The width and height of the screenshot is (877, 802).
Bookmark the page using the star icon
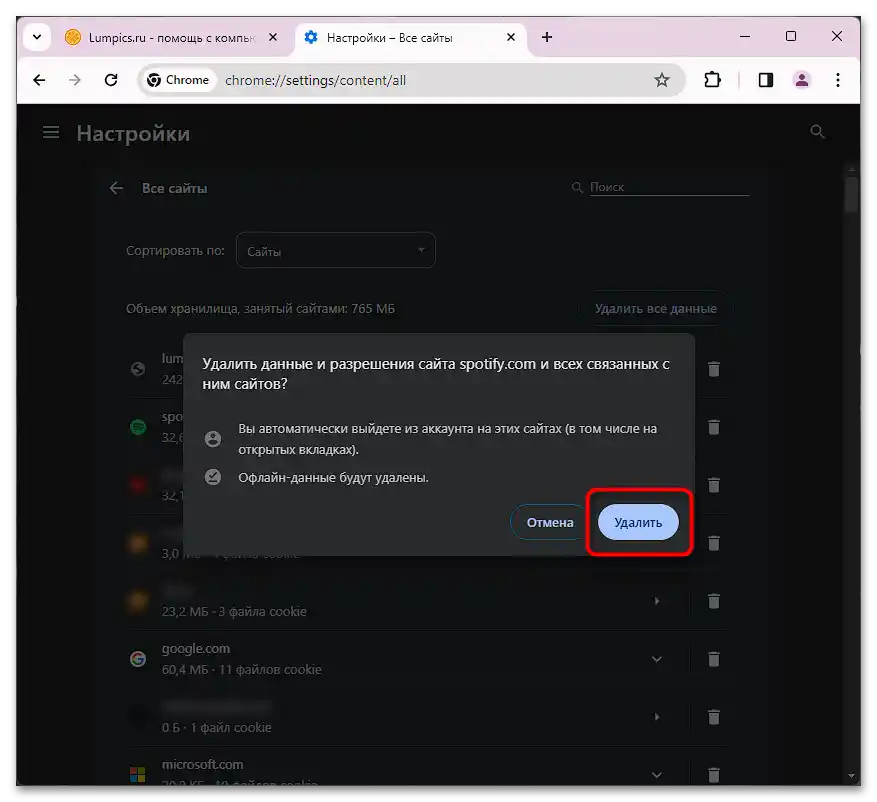point(663,80)
